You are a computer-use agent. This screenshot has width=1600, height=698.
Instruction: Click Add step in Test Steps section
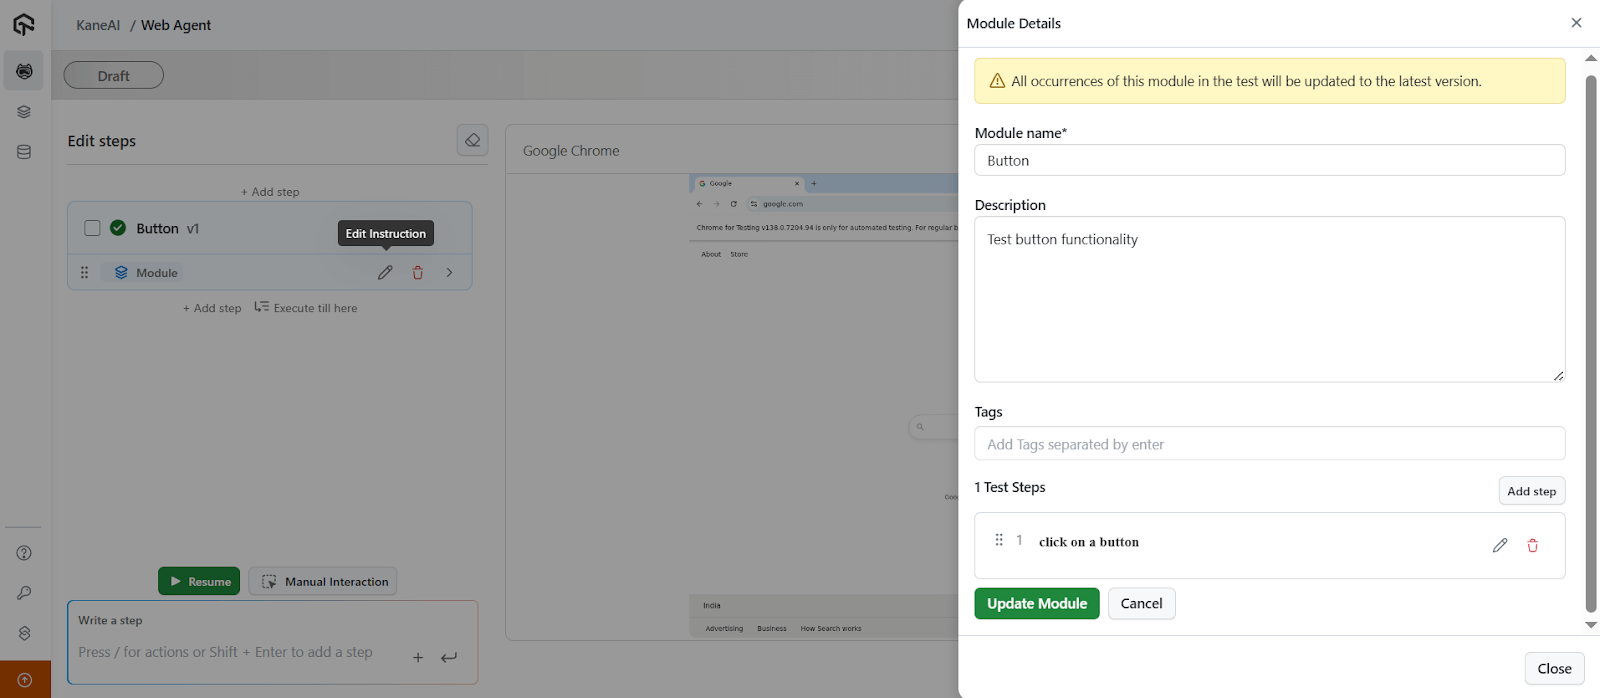tap(1531, 491)
